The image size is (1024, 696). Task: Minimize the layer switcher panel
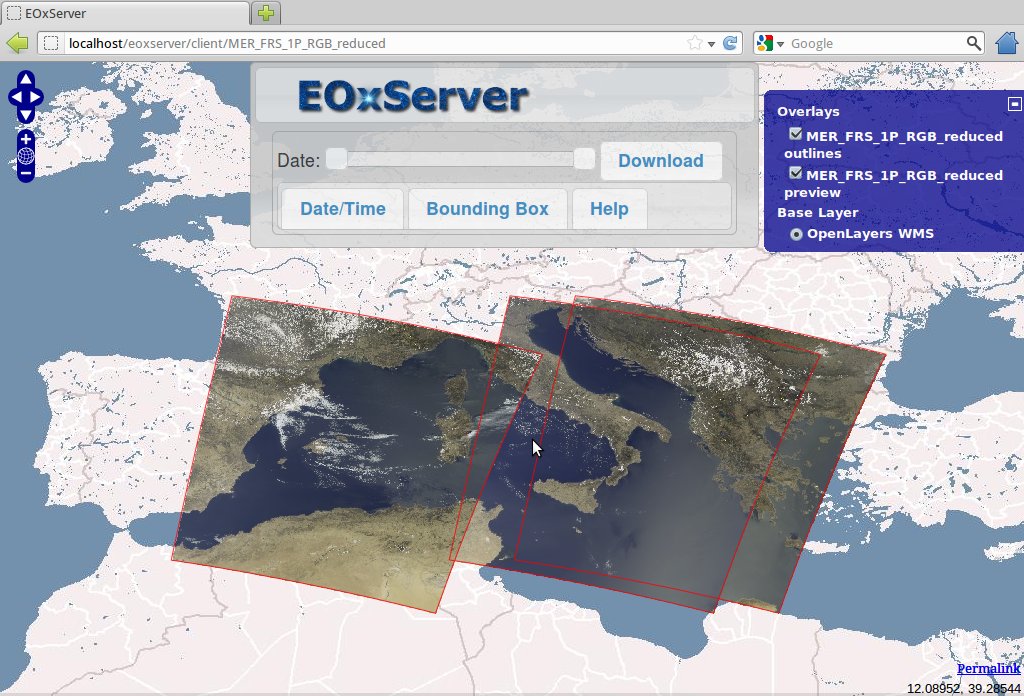[1014, 104]
